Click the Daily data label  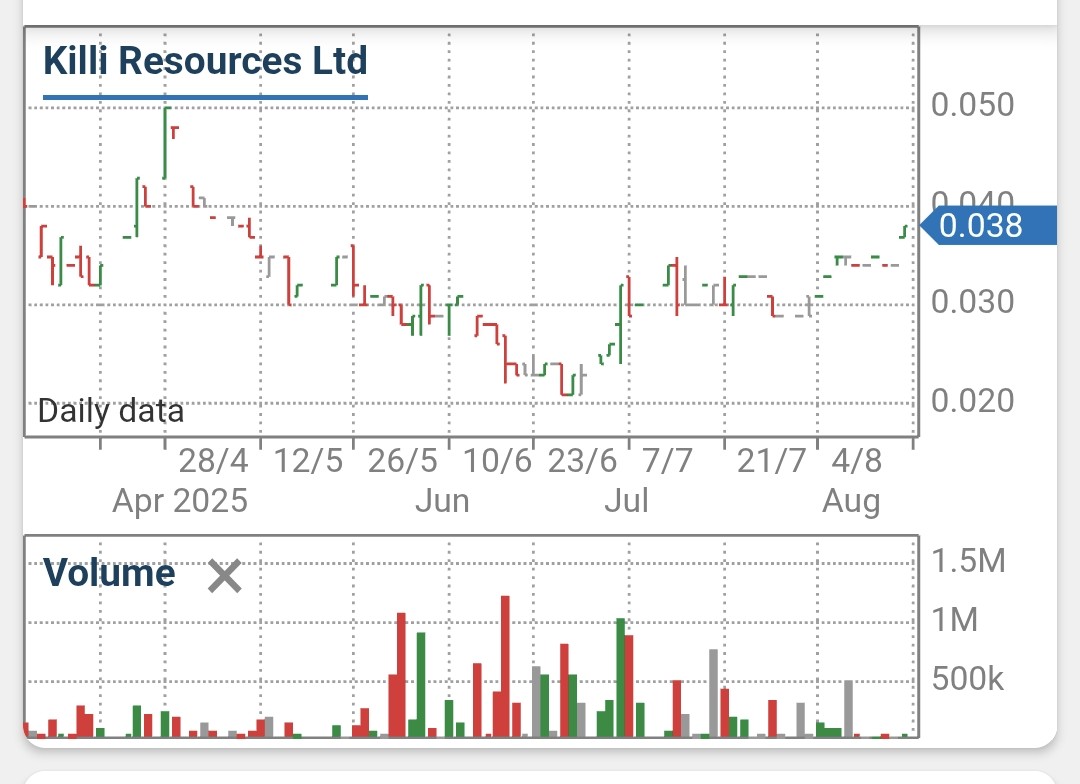(110, 411)
